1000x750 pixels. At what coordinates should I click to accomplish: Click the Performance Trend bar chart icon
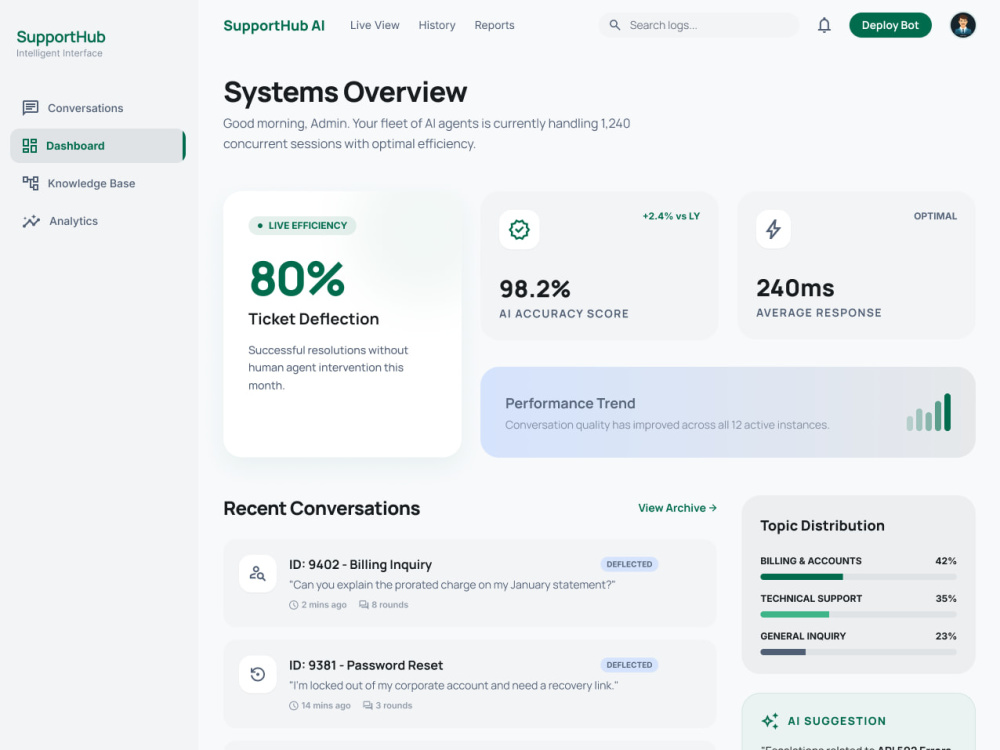[x=929, y=413]
